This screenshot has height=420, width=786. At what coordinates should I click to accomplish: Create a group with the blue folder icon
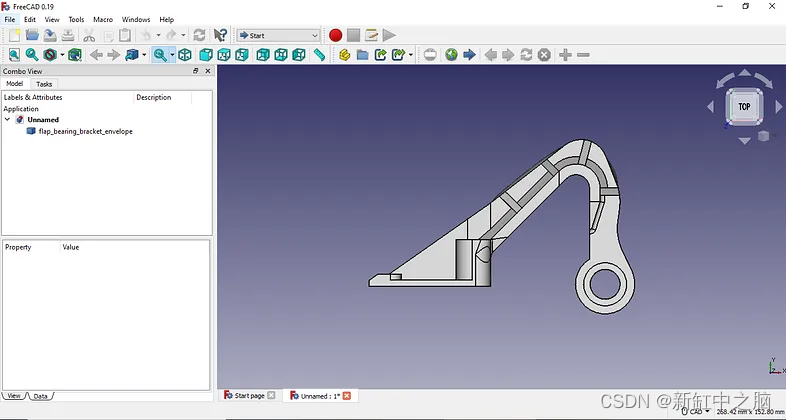362,55
